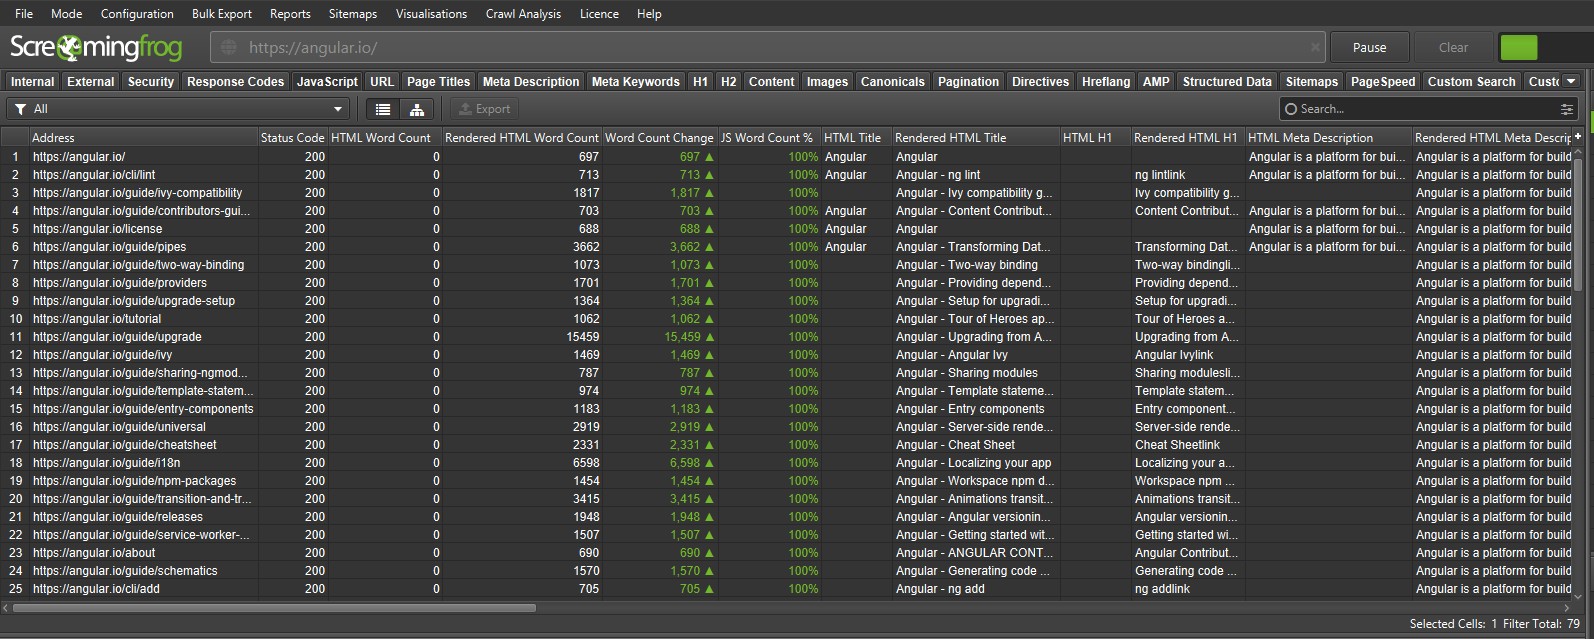Select the PageSpeed tab

pos(1382,82)
